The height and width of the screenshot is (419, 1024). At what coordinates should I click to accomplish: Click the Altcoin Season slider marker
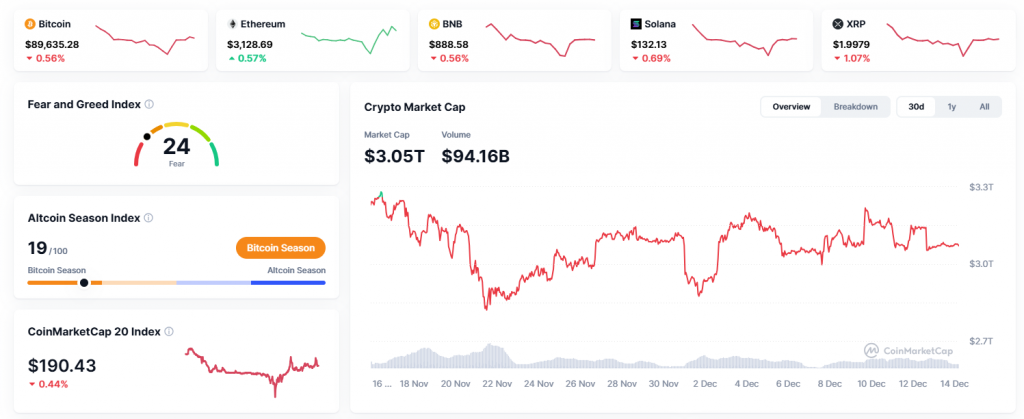tap(84, 282)
